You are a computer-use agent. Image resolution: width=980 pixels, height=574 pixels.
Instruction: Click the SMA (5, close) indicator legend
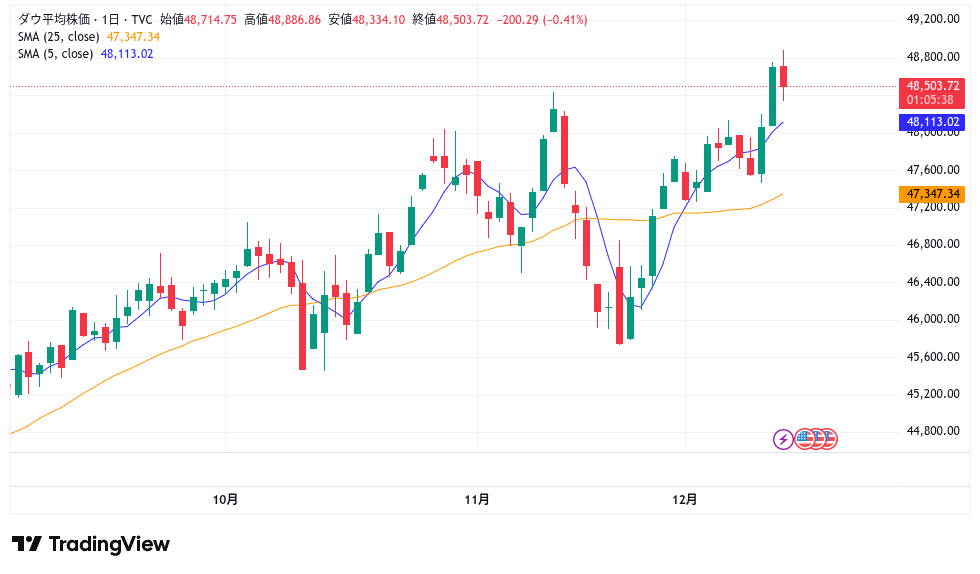55,54
